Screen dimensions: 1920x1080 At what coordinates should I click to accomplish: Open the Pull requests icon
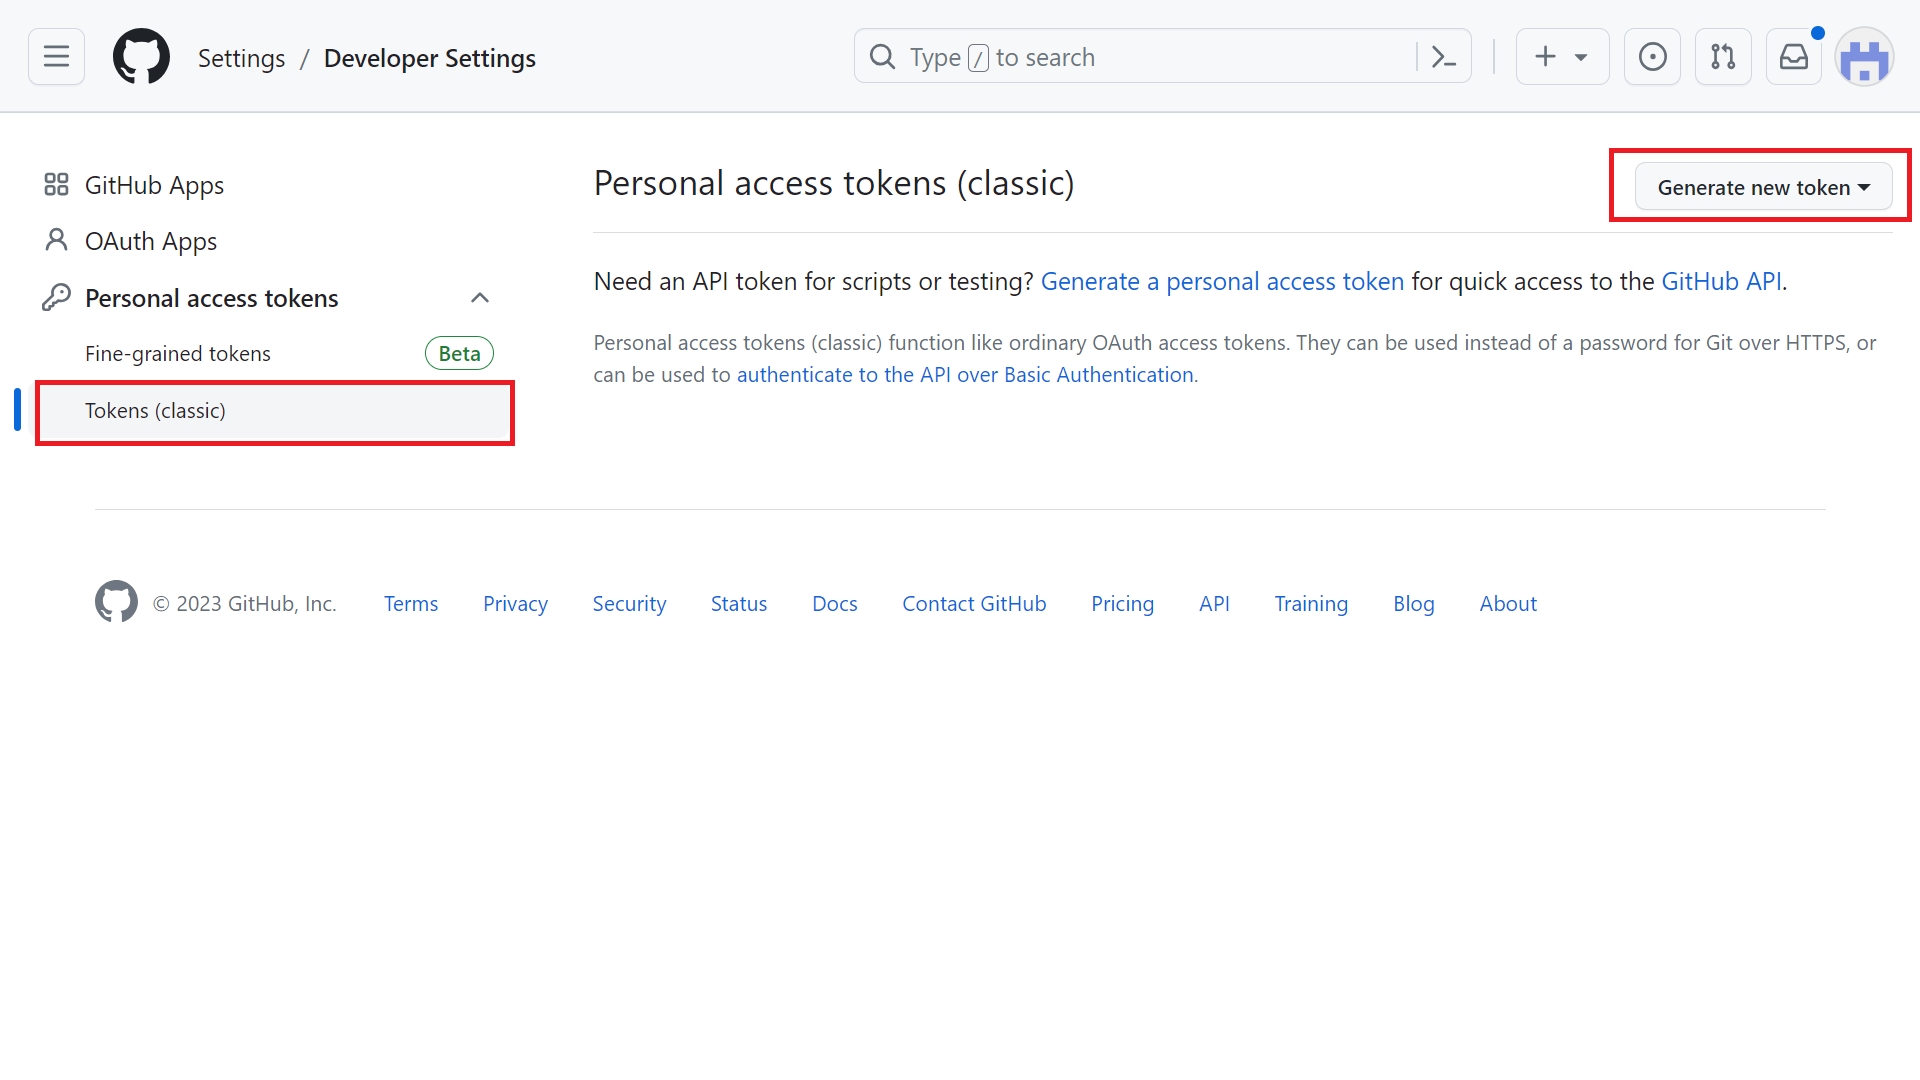(x=1722, y=57)
